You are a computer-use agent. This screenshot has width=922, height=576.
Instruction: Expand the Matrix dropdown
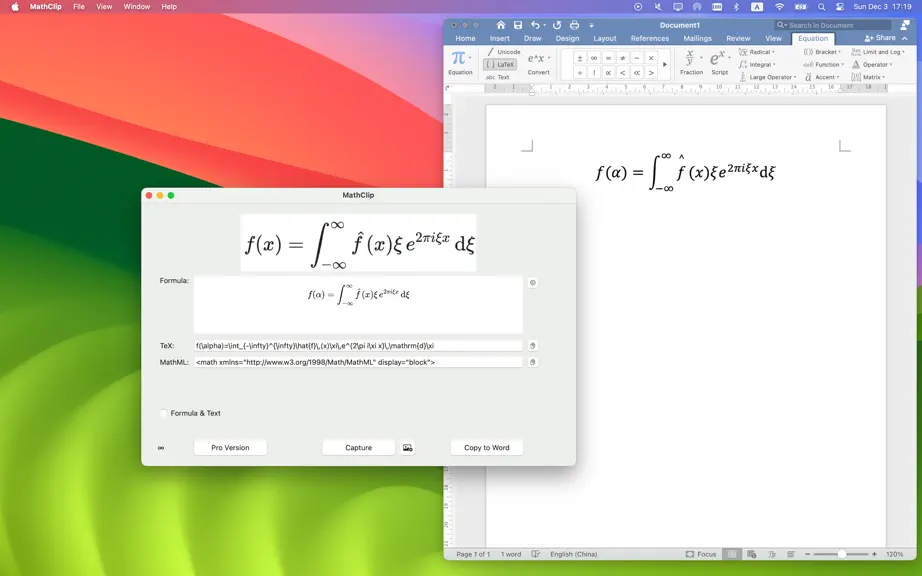coord(868,77)
